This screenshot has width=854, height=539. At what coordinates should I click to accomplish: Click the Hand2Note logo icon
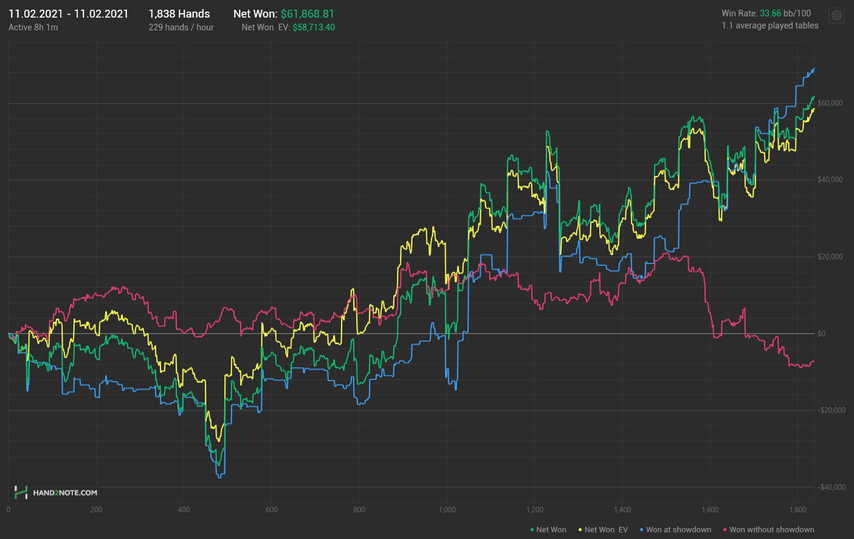(x=21, y=493)
